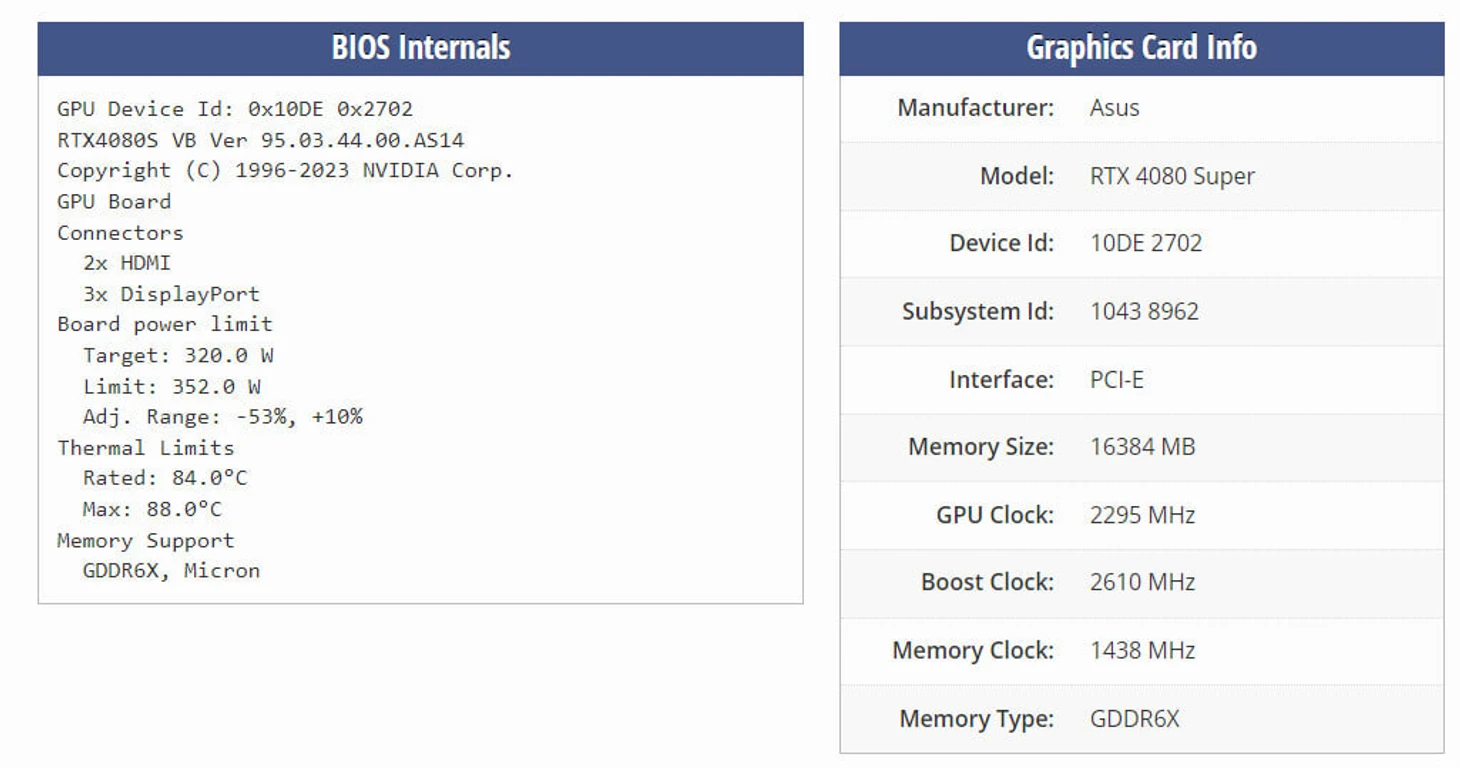The height and width of the screenshot is (768, 1460).
Task: Click the Memory Size value 16384 MB
Action: (1142, 447)
